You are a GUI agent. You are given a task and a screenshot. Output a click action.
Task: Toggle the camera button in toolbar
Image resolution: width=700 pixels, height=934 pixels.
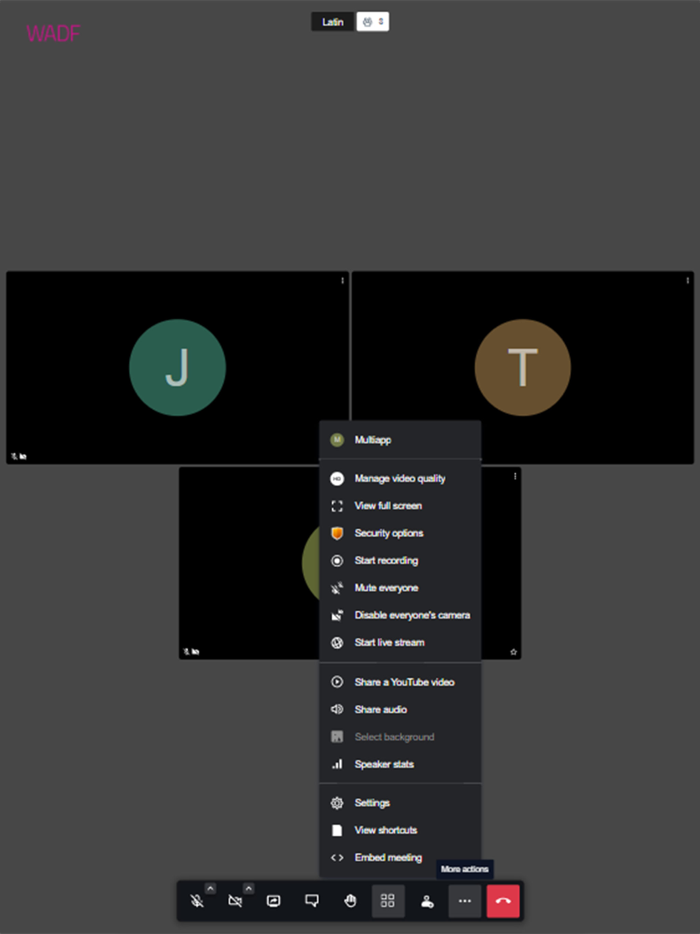coord(235,901)
